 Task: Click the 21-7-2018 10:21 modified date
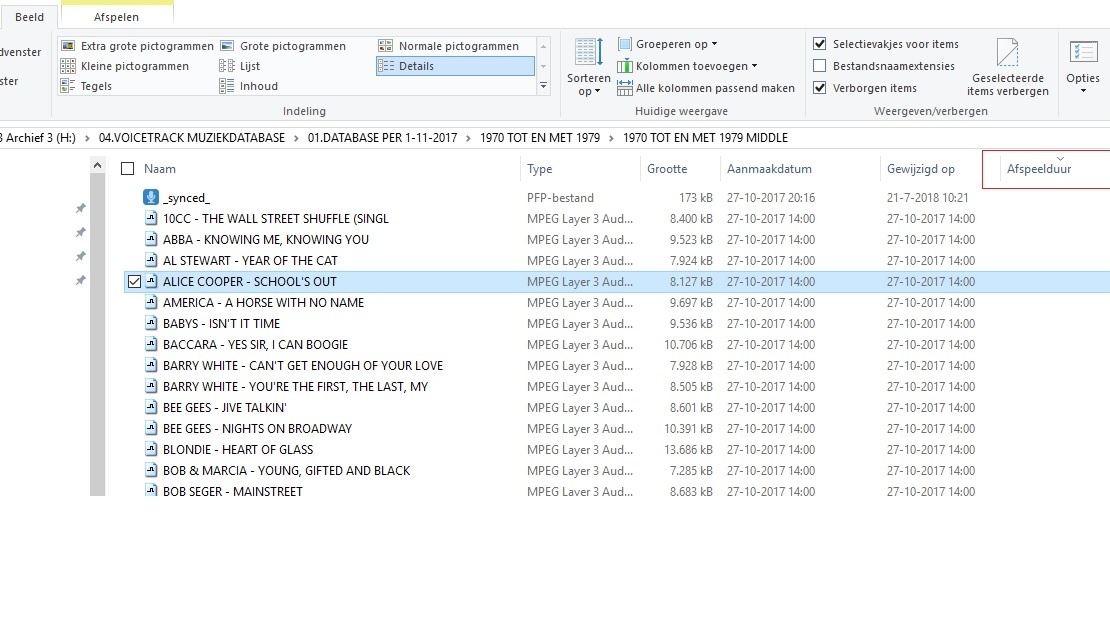927,197
